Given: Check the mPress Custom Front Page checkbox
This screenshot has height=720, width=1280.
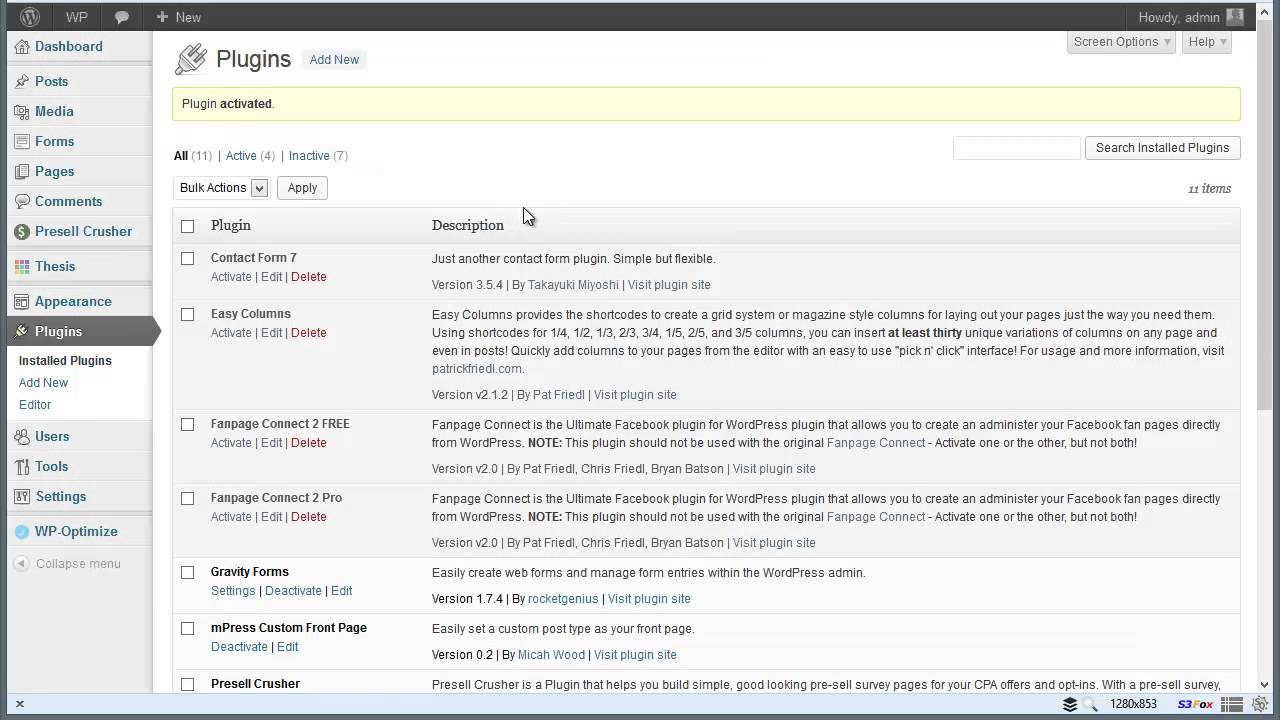Looking at the screenshot, I should click(187, 628).
